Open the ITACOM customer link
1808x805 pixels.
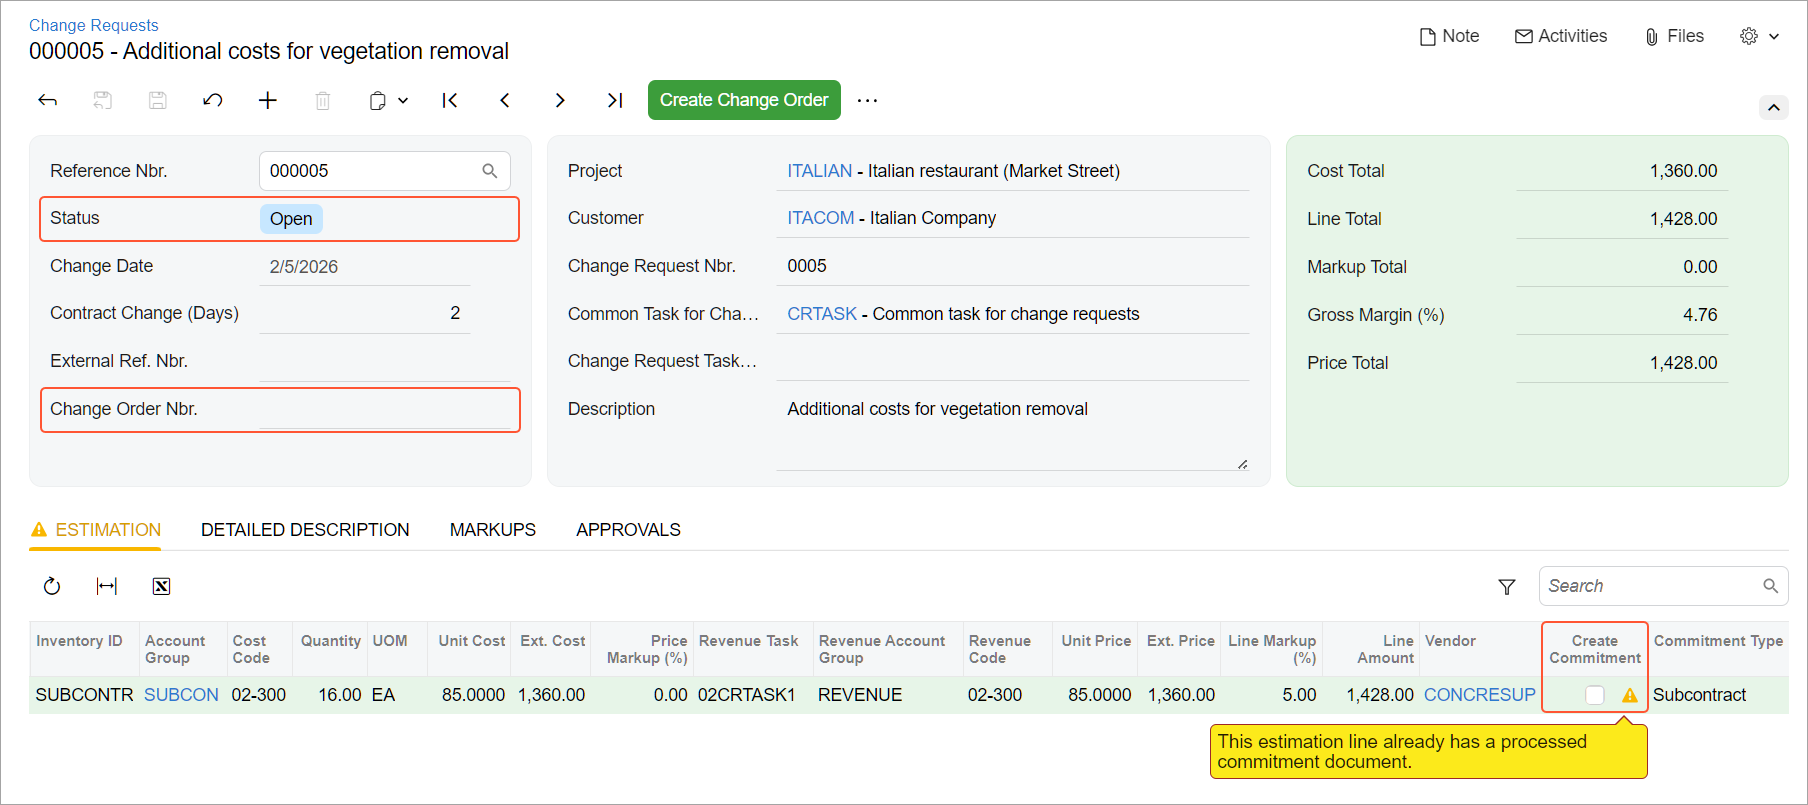tap(820, 218)
